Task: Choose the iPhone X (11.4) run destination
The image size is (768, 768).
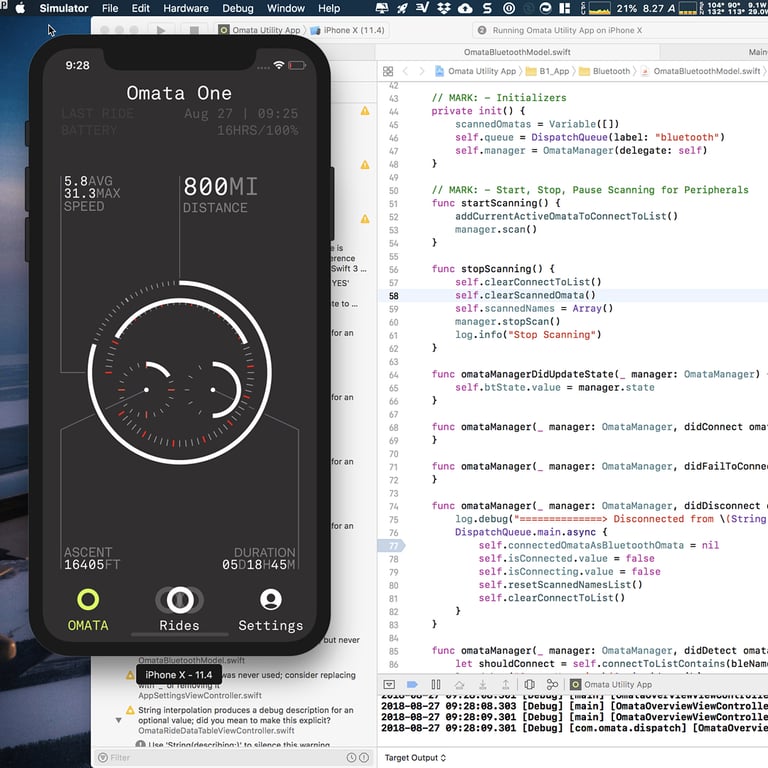Action: [x=347, y=30]
